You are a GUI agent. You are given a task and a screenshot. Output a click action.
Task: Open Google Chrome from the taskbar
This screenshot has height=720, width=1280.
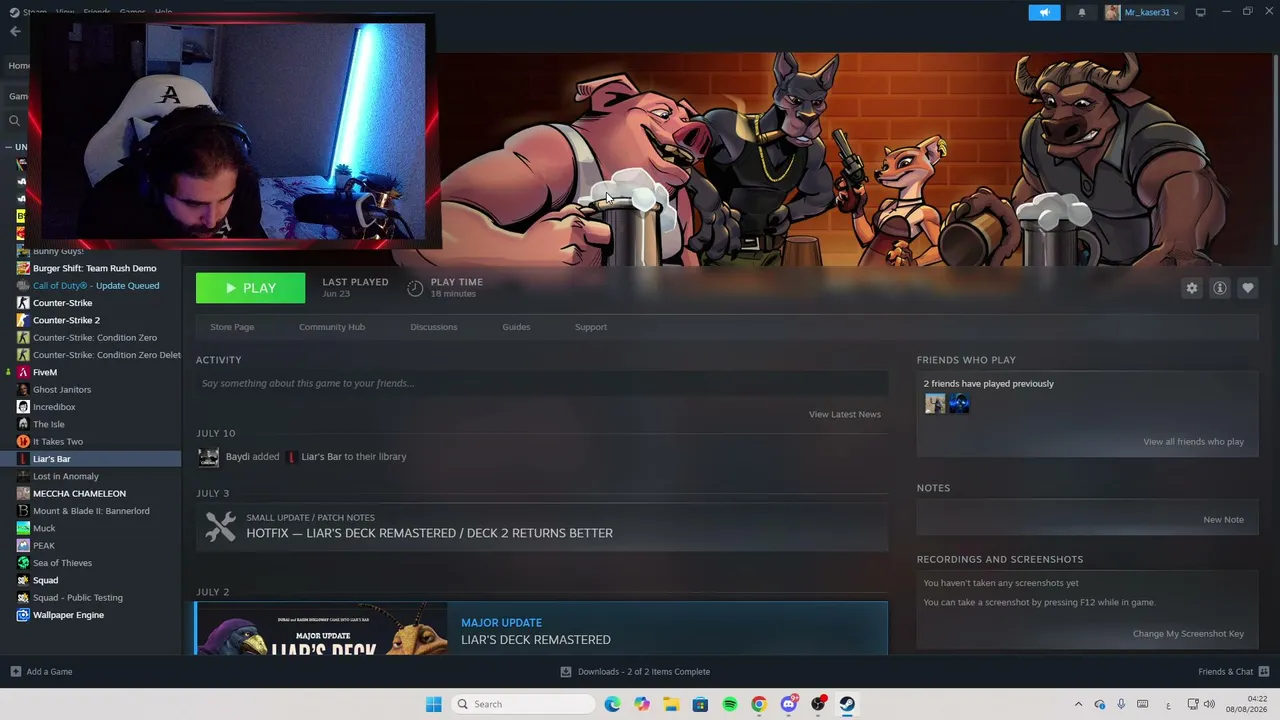759,704
